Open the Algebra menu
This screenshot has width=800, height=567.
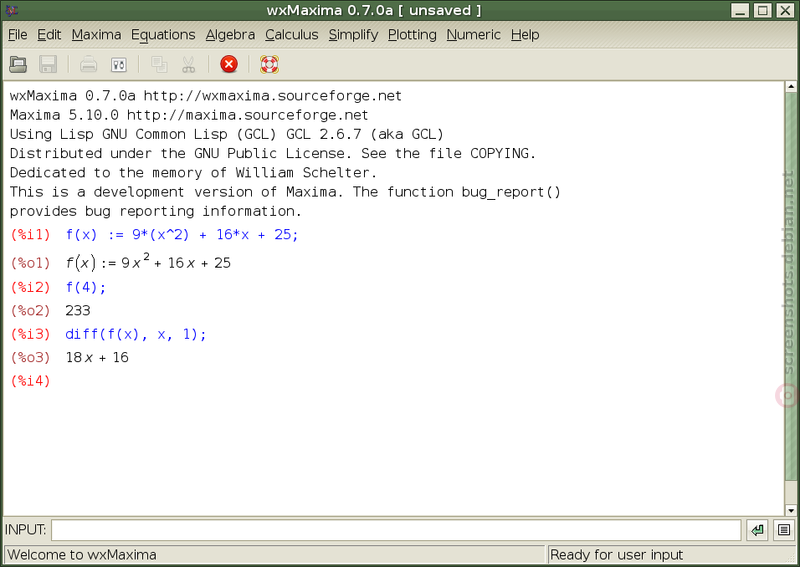point(230,35)
